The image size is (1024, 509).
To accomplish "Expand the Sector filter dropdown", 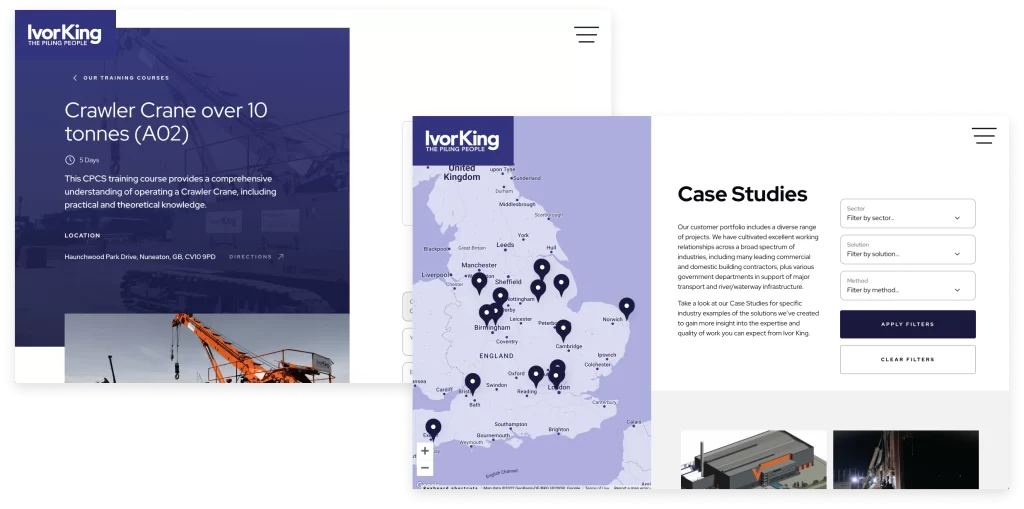I will 907,214.
